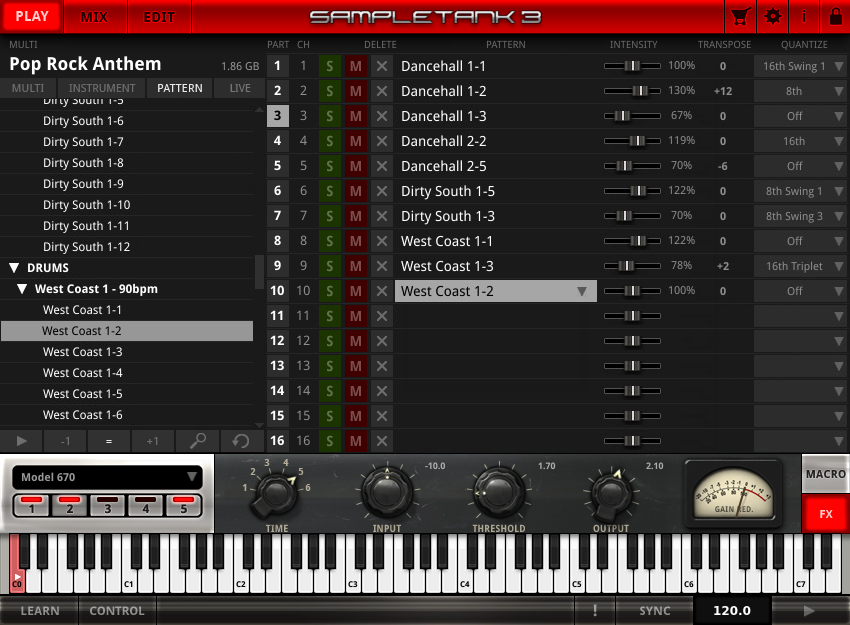Click the C3 key on the keyboard
The image size is (850, 625).
[353, 576]
